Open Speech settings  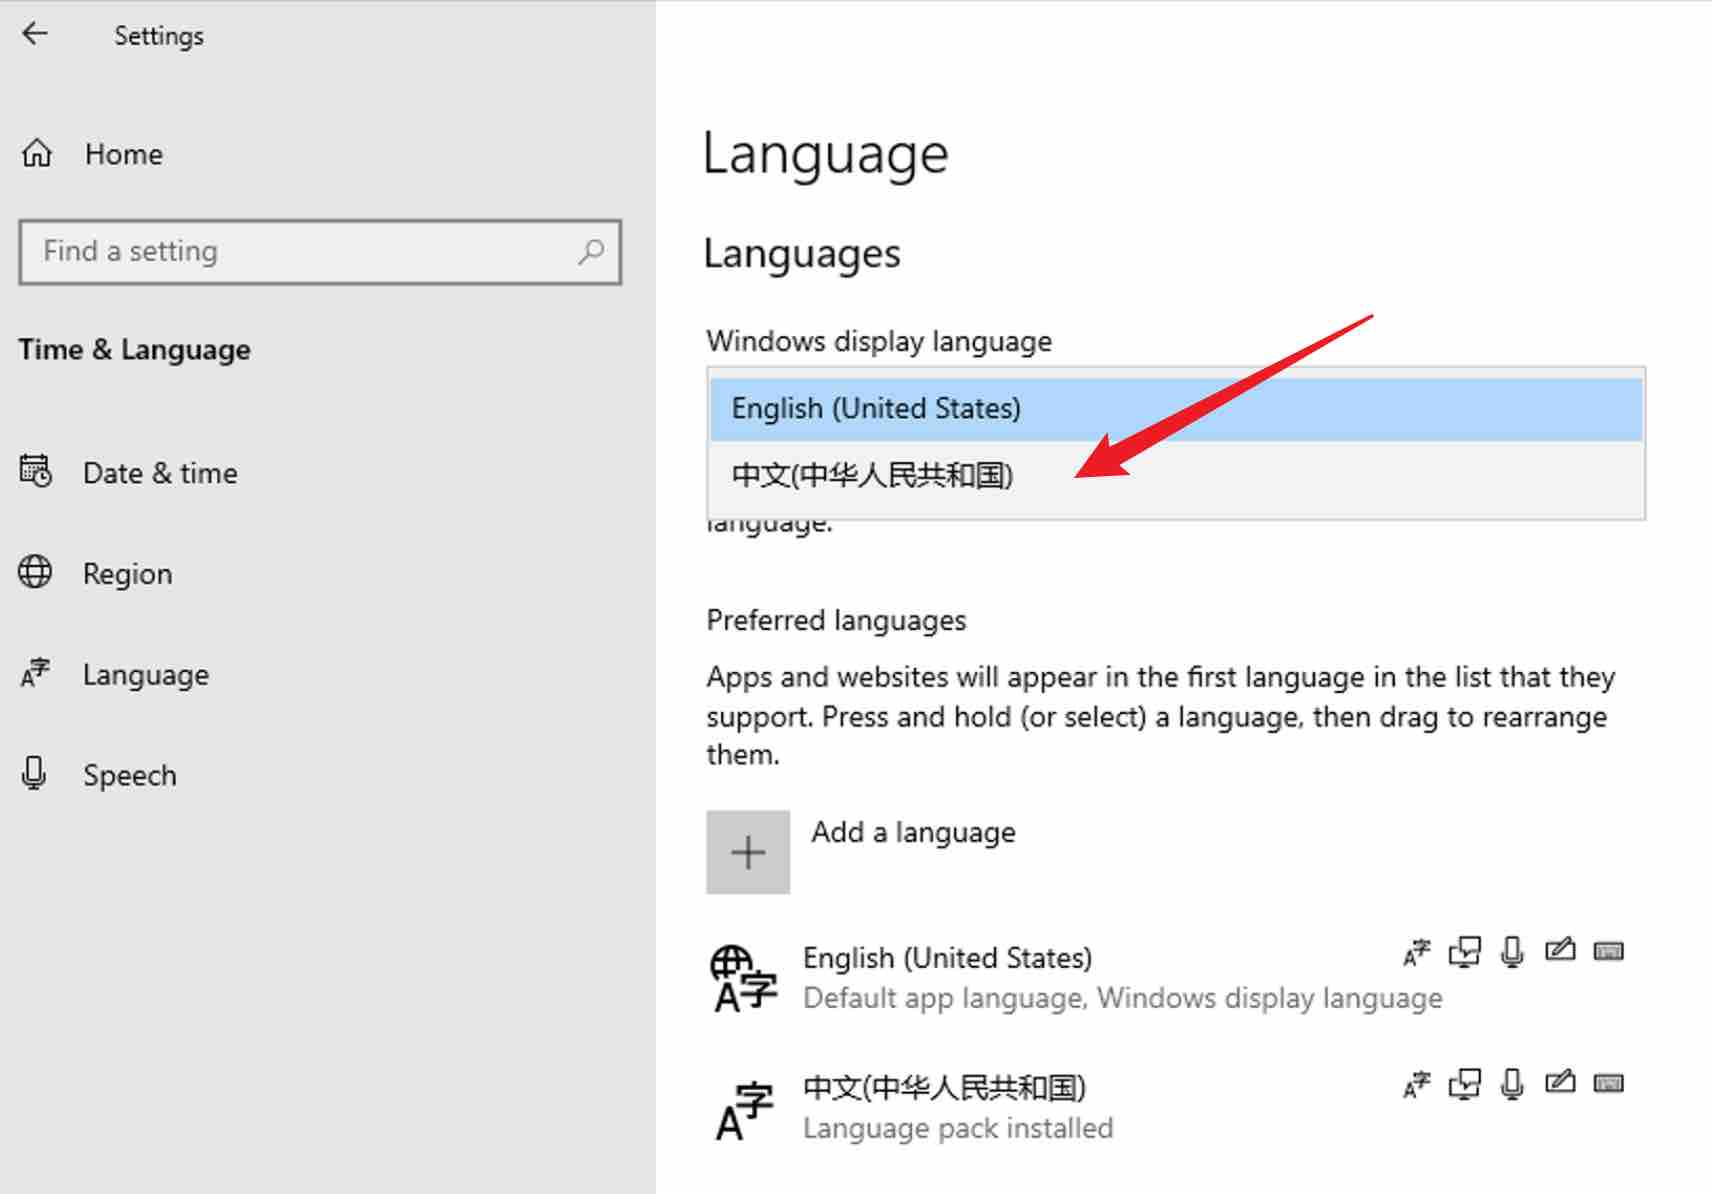point(130,775)
